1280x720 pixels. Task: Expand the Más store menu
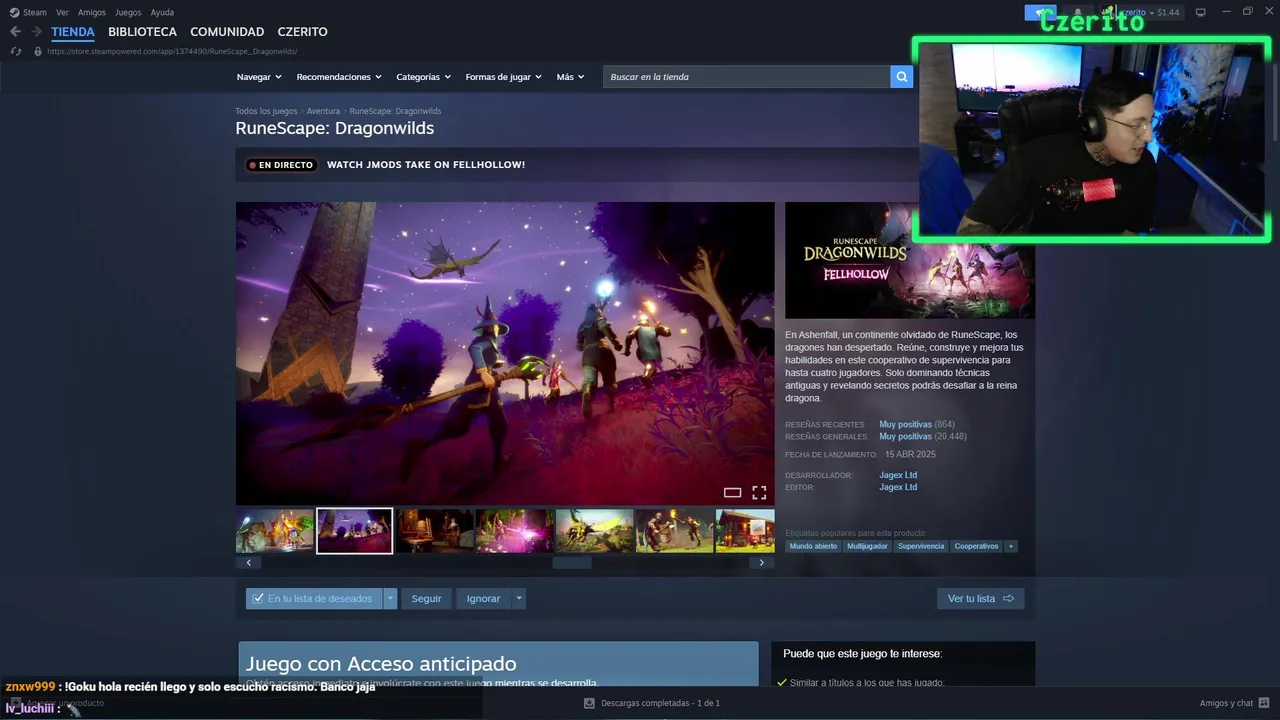tap(570, 77)
